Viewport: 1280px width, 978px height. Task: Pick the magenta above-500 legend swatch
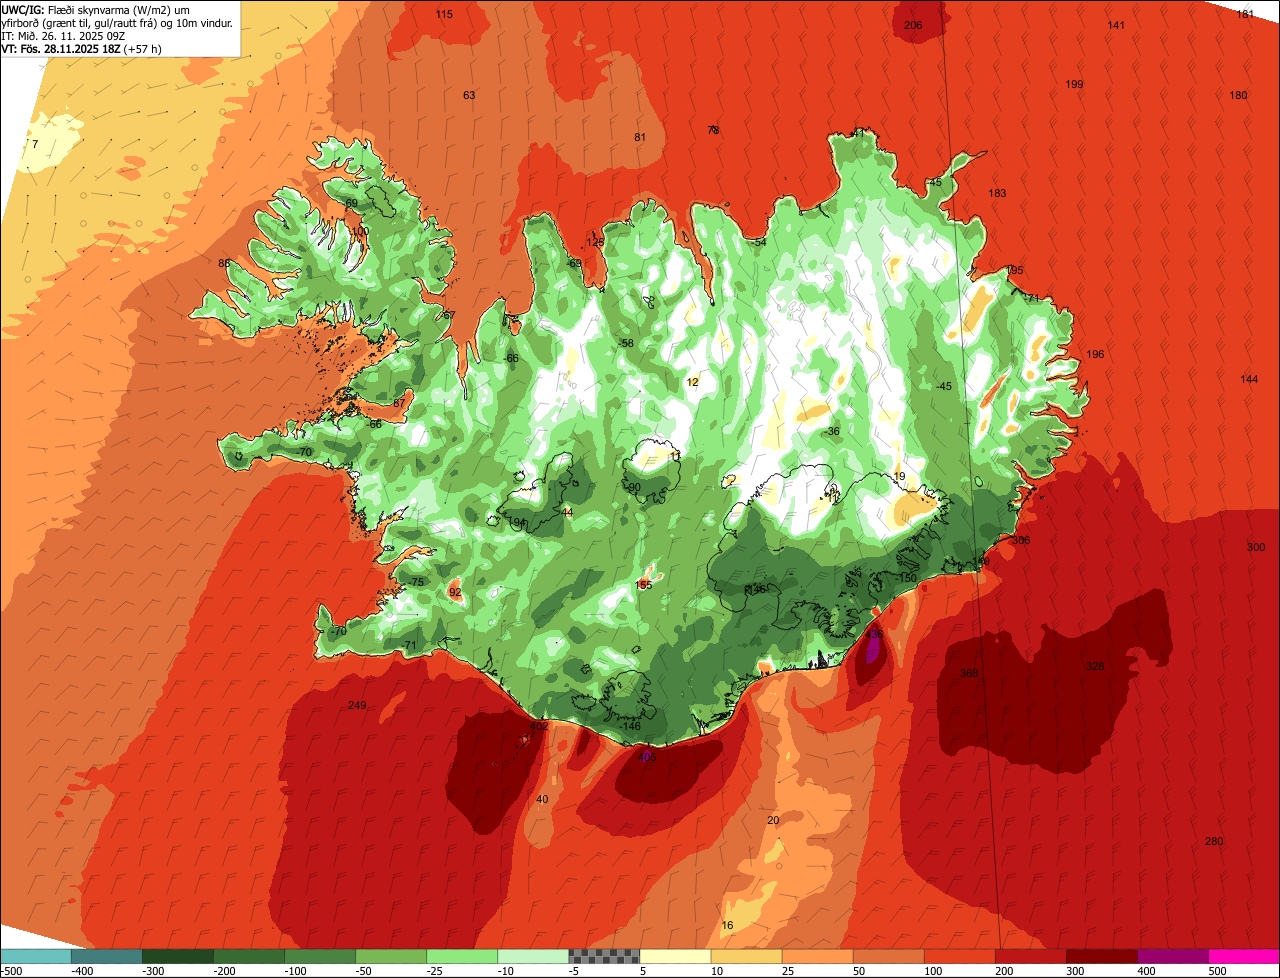coord(1243,956)
